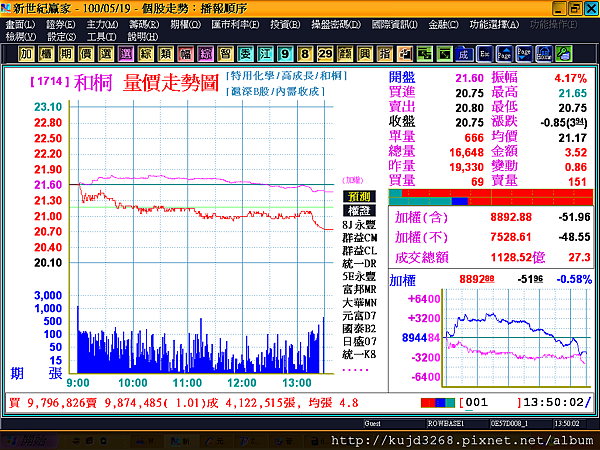The height and width of the screenshot is (450, 600).
Task: Click the stock code [1714] label
Action: [x=50, y=82]
